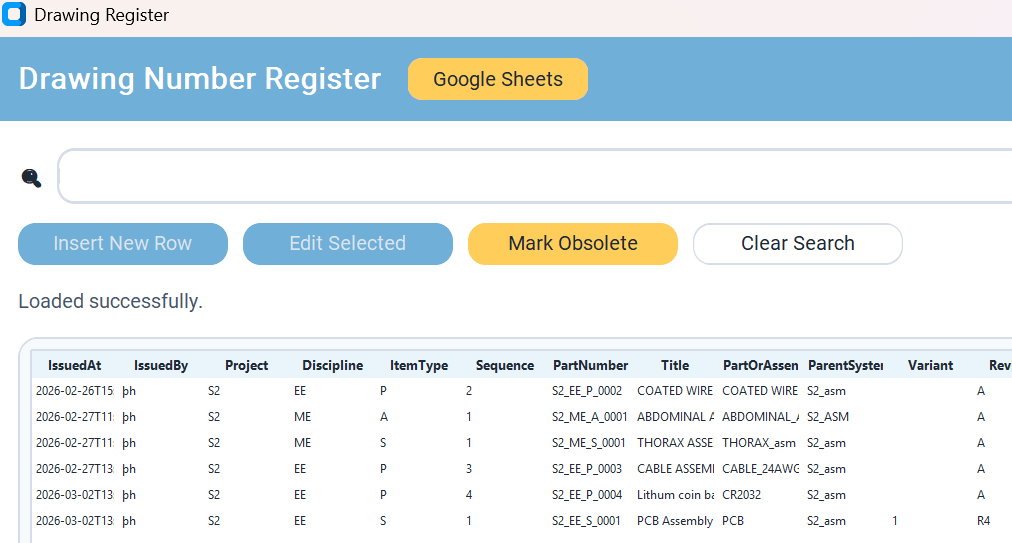1012x543 pixels.
Task: Click the Discipline column header
Action: pos(332,365)
